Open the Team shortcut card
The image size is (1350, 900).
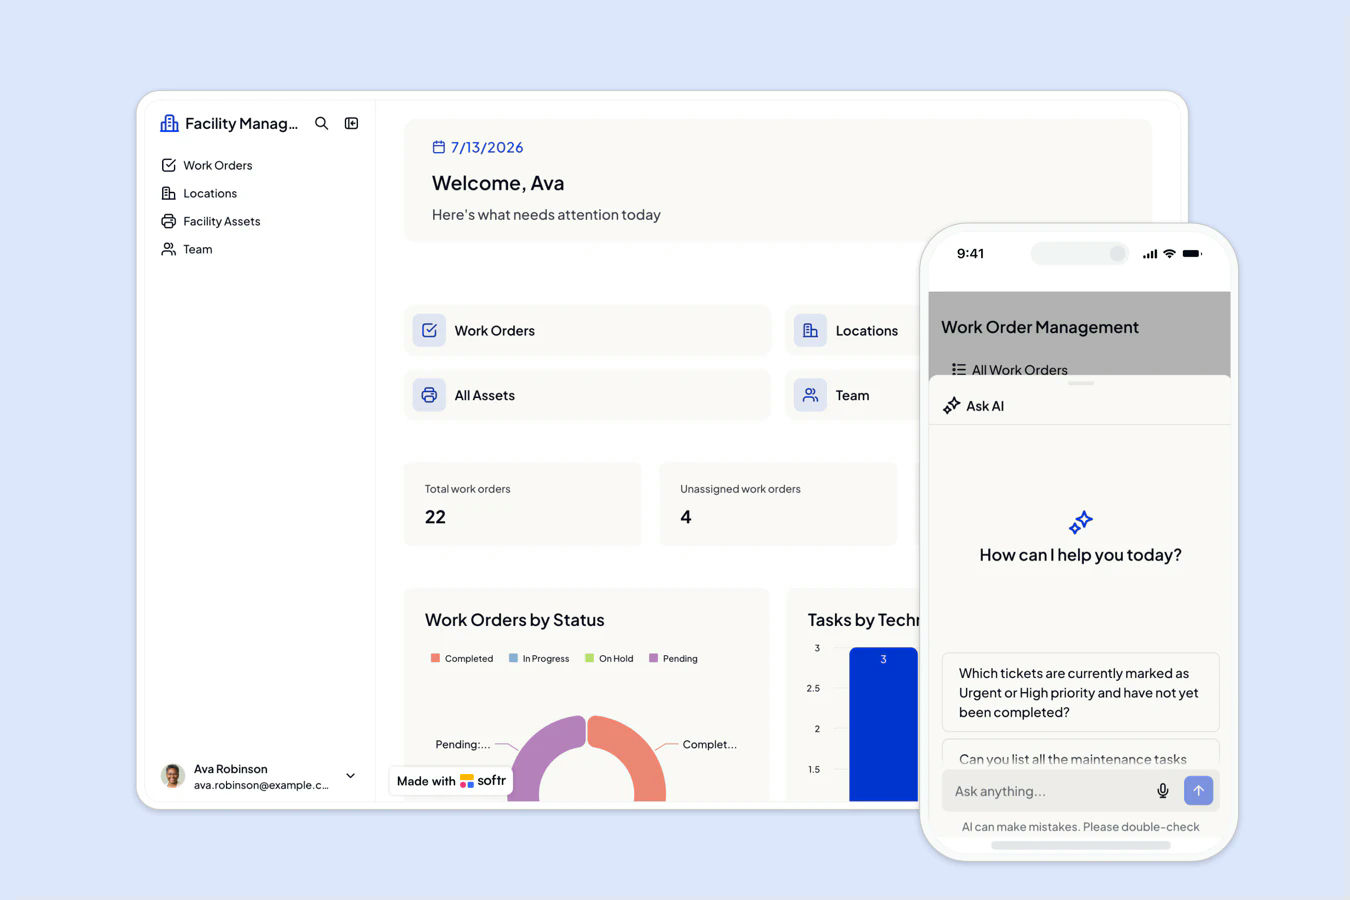852,395
